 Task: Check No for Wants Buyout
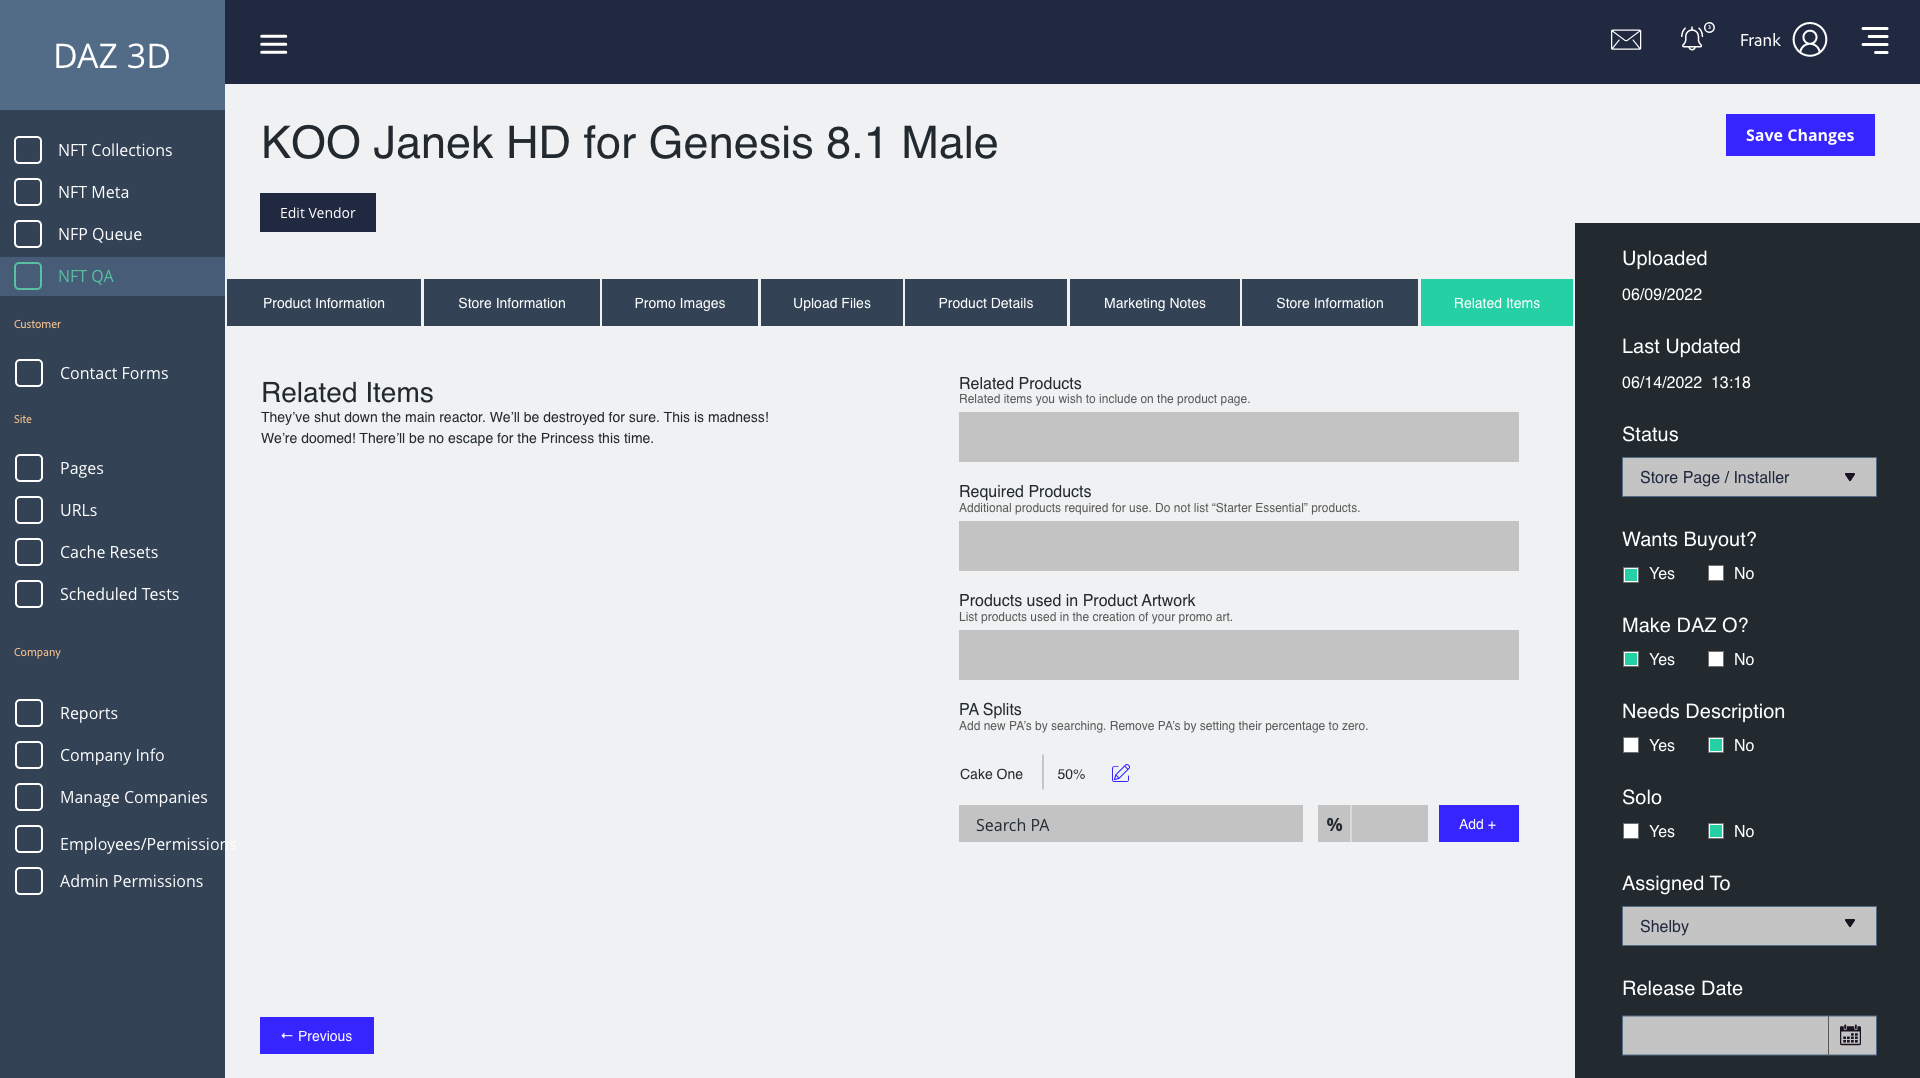pyautogui.click(x=1716, y=573)
